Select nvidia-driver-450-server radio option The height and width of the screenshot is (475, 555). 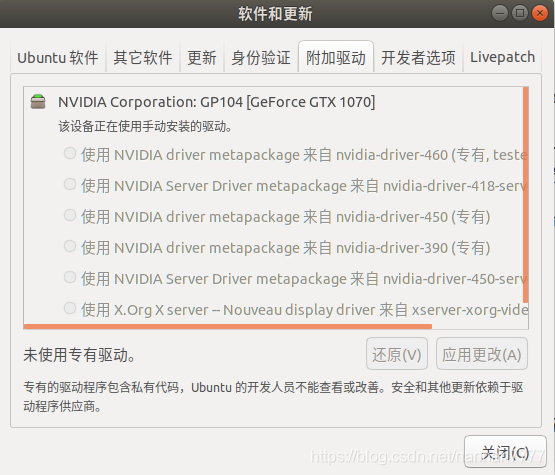tap(70, 277)
